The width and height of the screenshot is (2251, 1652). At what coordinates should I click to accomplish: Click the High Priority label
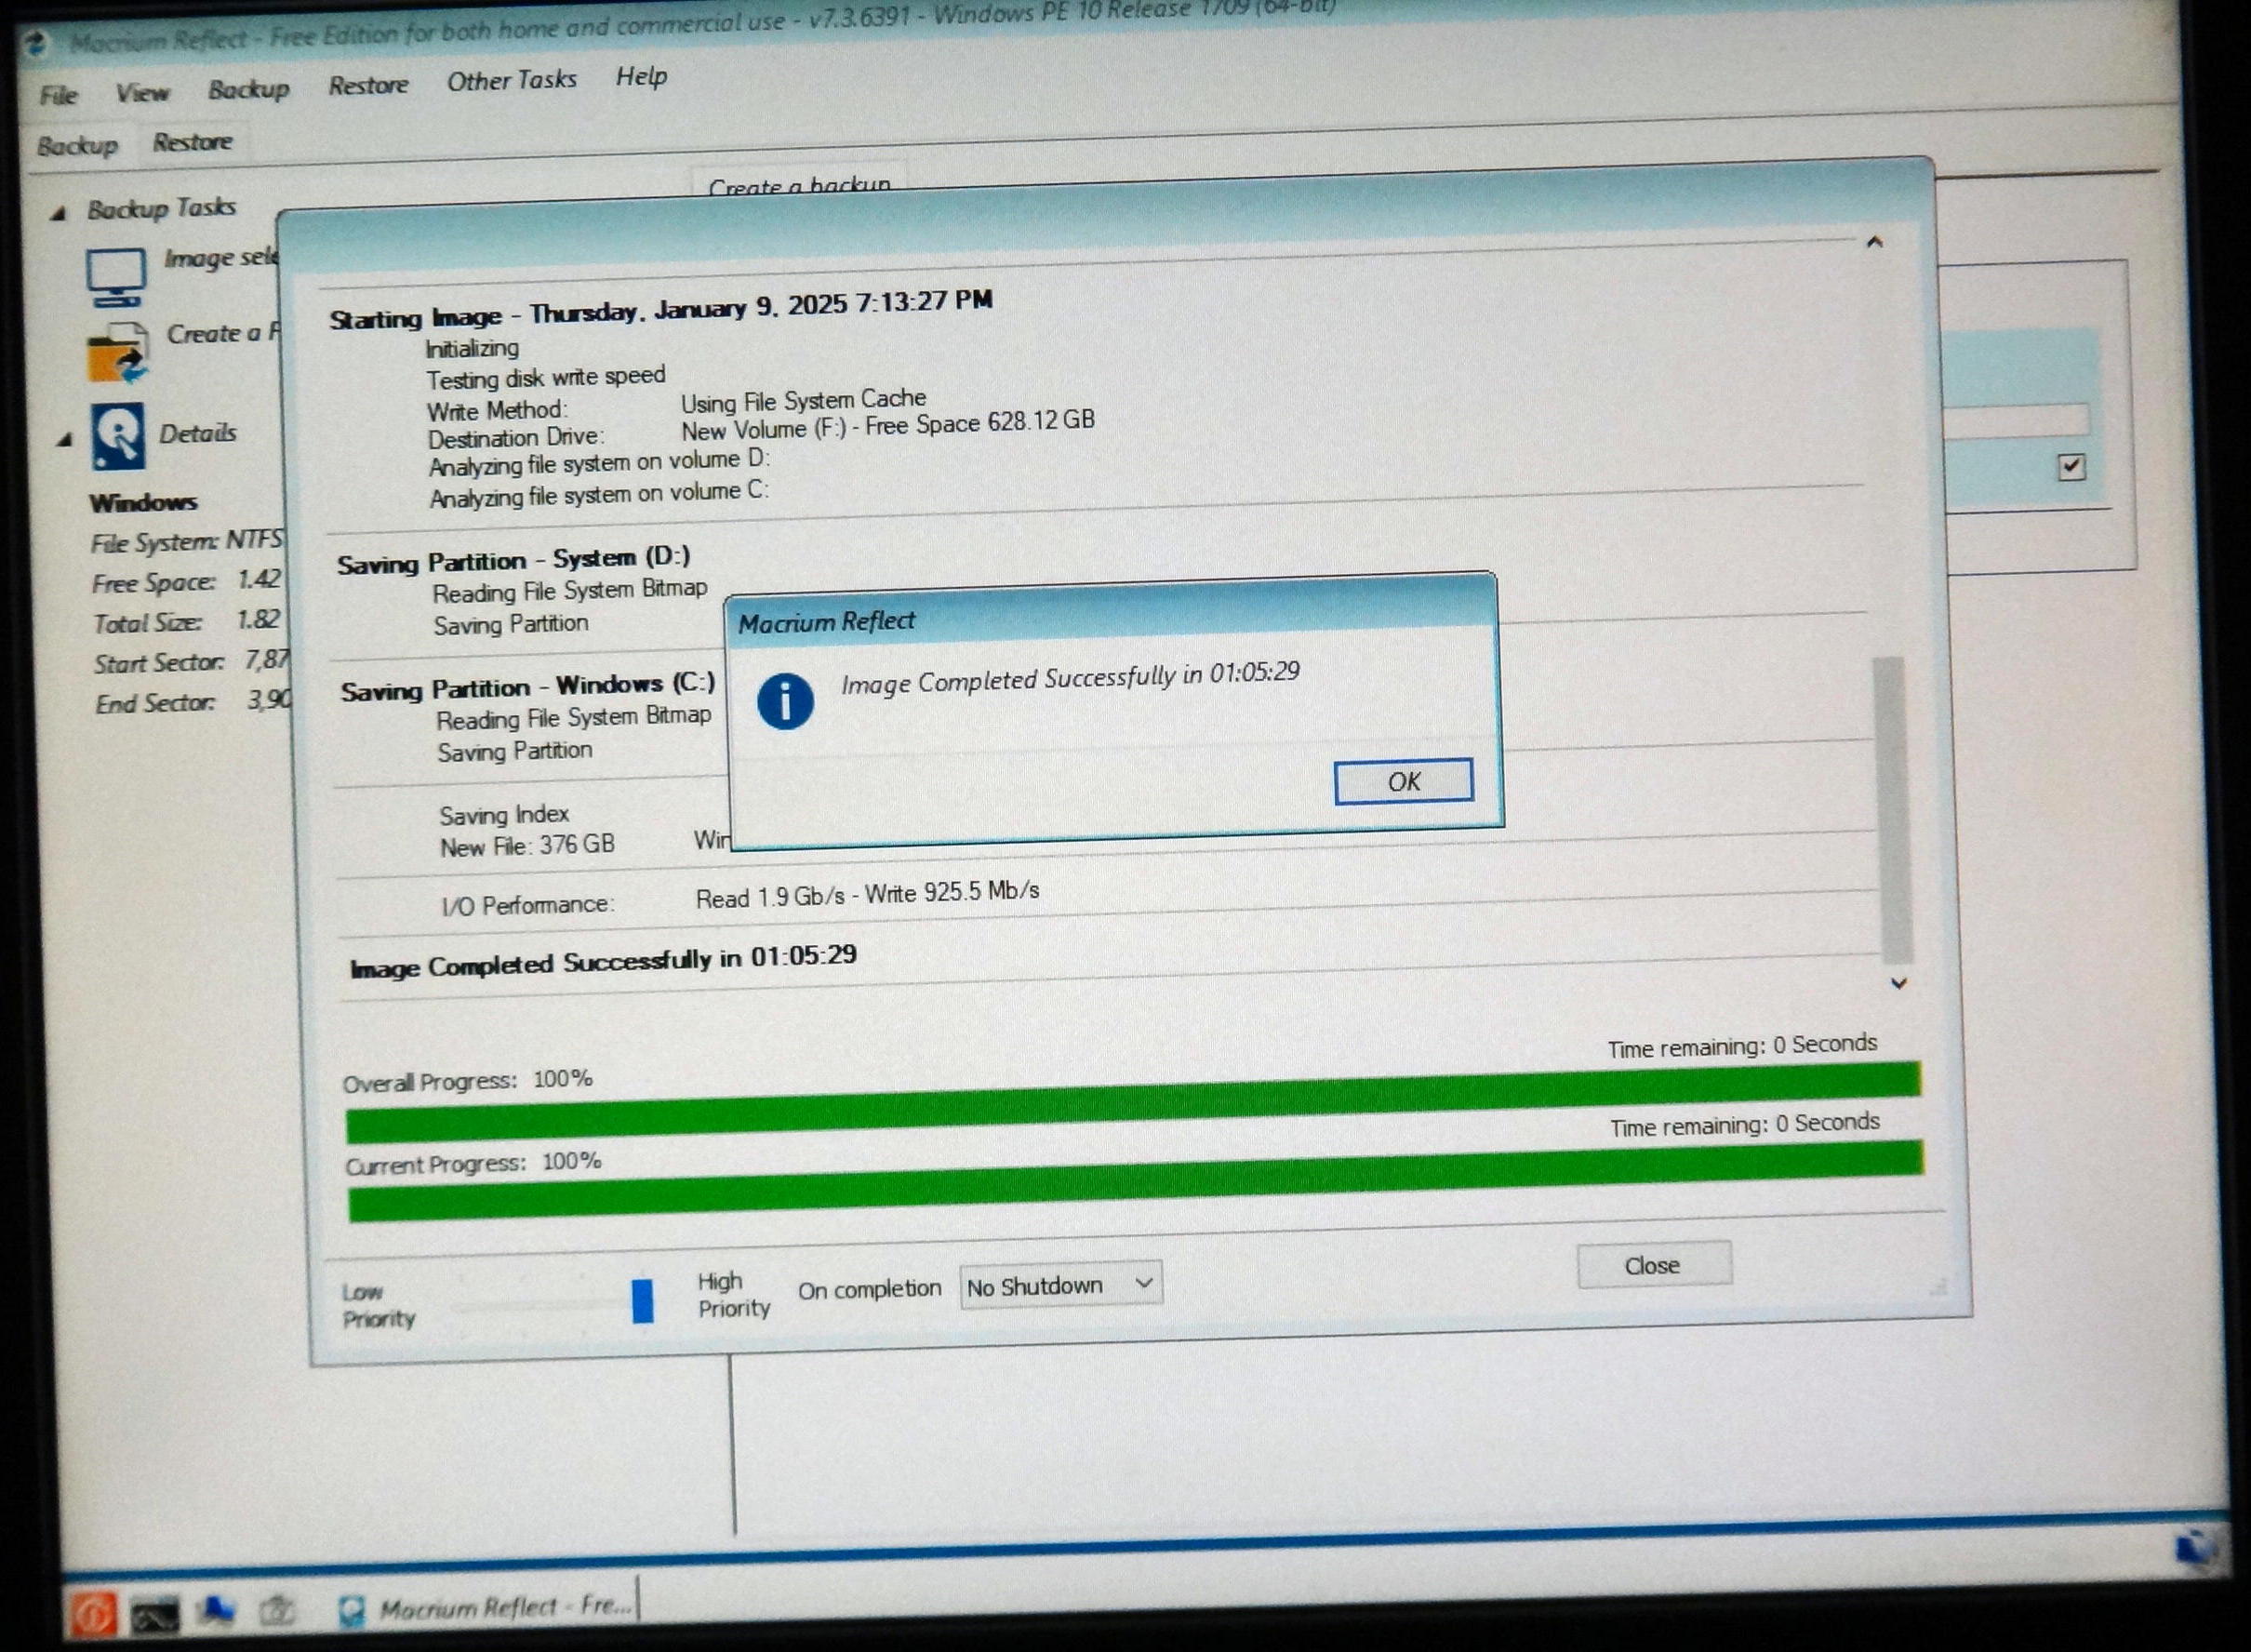point(734,1295)
